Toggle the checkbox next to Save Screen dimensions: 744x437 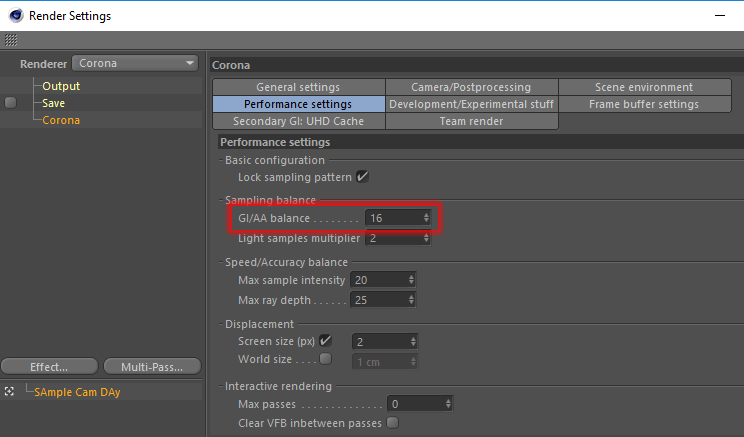coord(10,102)
